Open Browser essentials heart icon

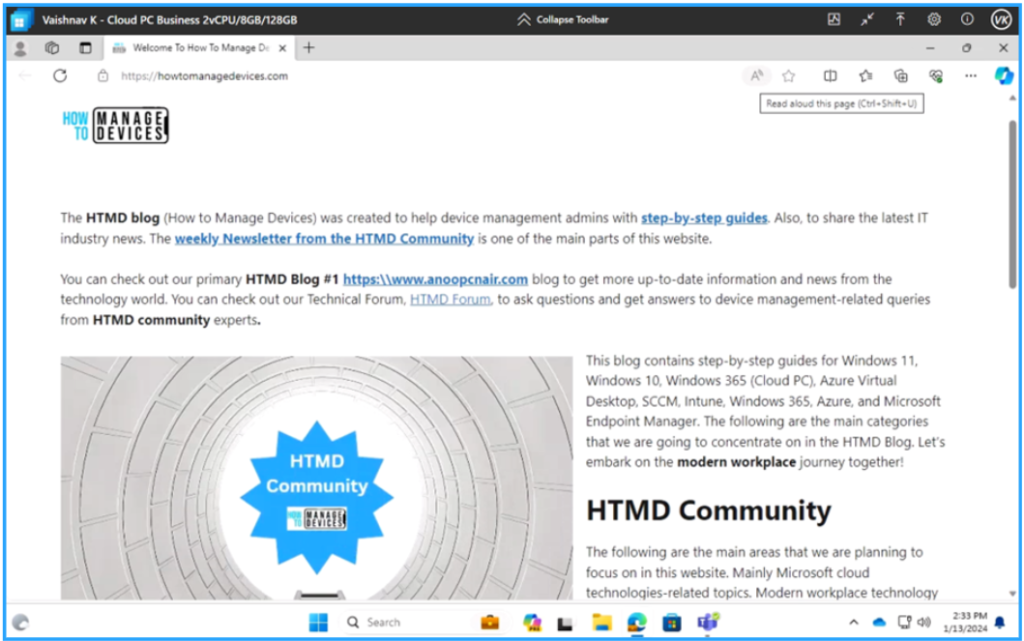936,76
